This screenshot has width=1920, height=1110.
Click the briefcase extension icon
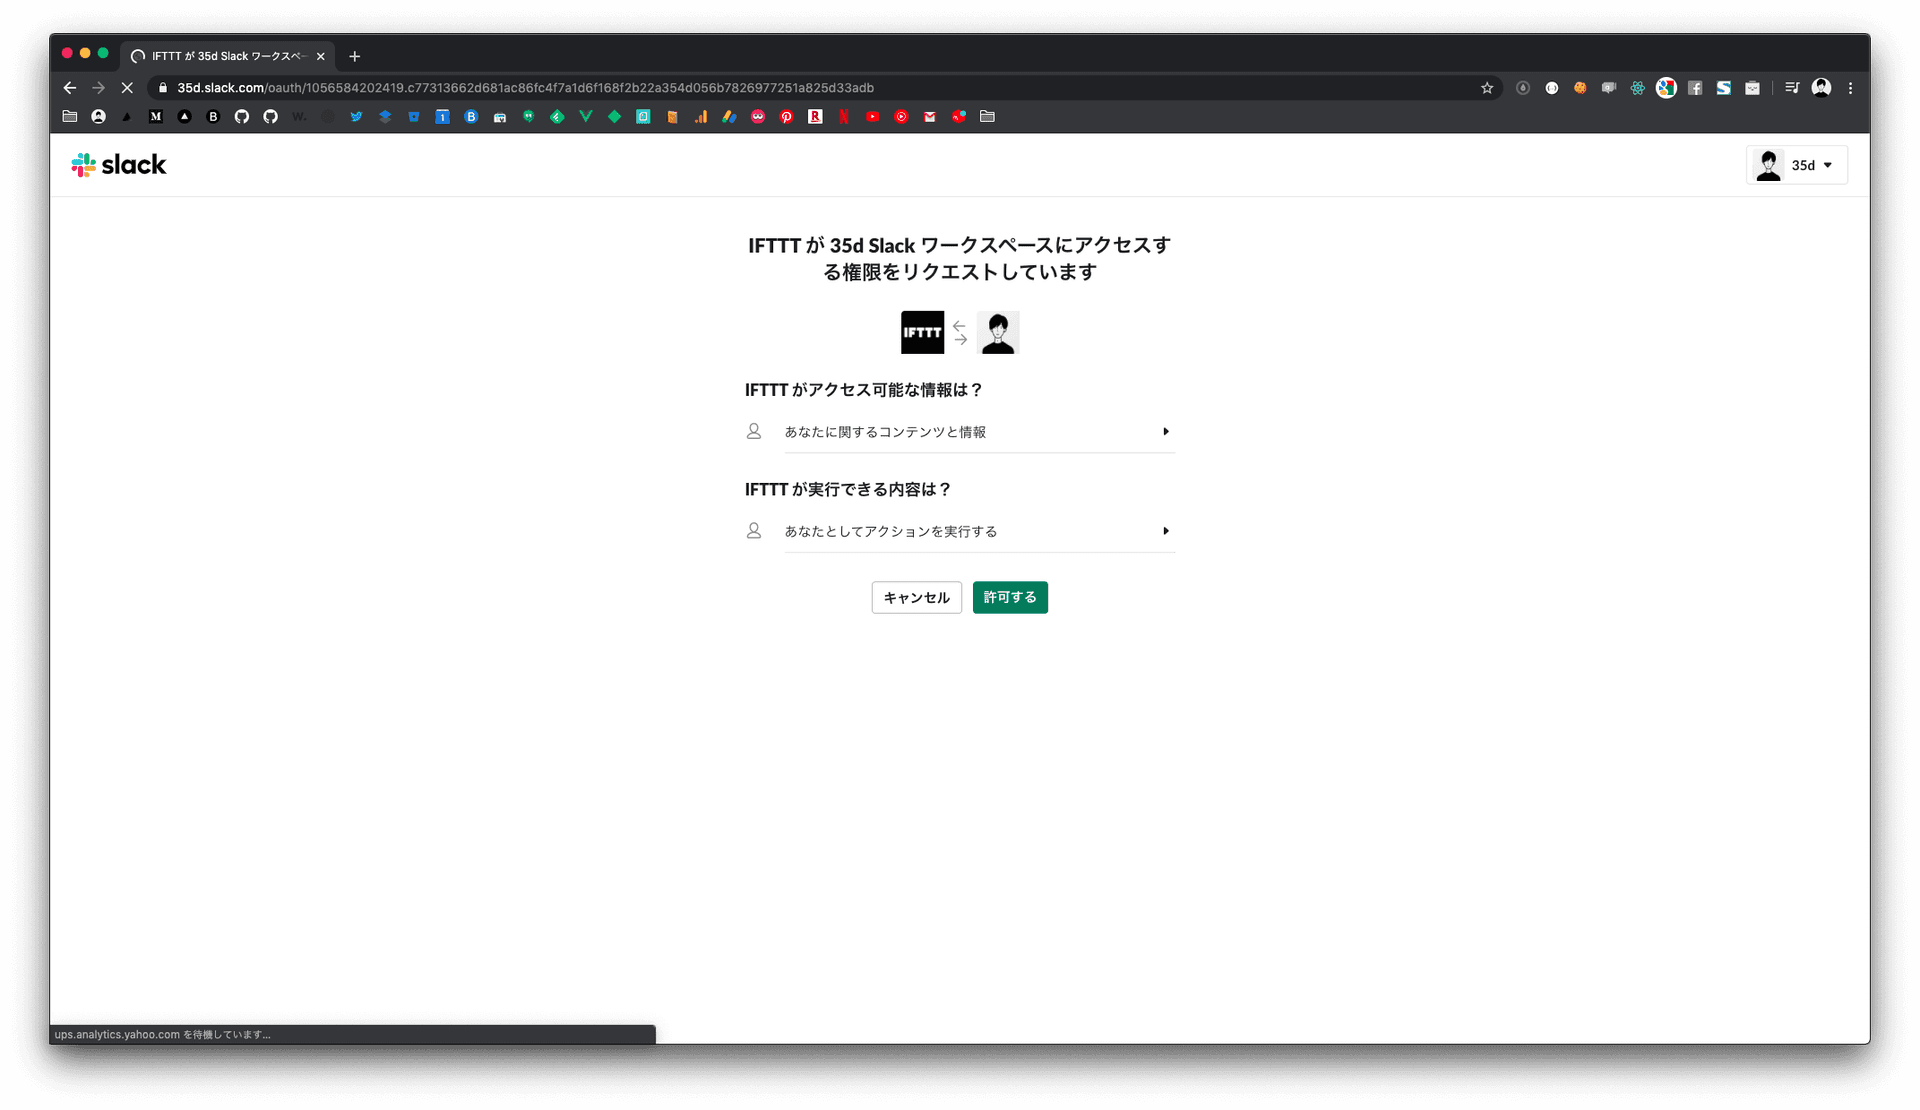tap(1753, 88)
